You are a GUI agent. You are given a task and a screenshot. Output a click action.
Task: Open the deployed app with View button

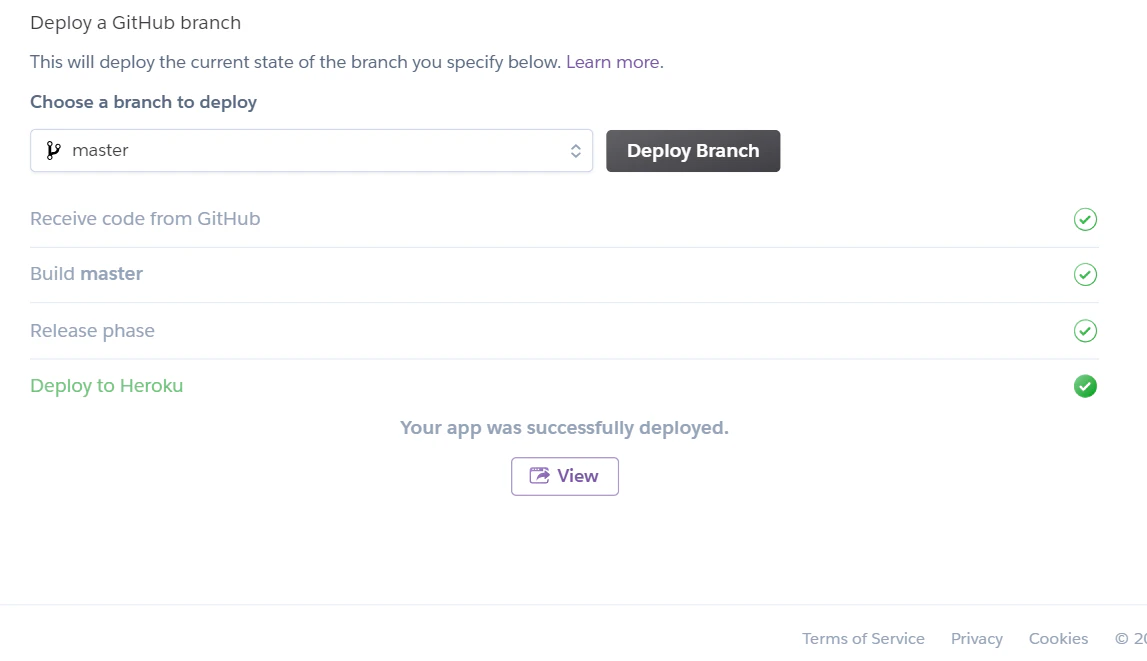565,476
